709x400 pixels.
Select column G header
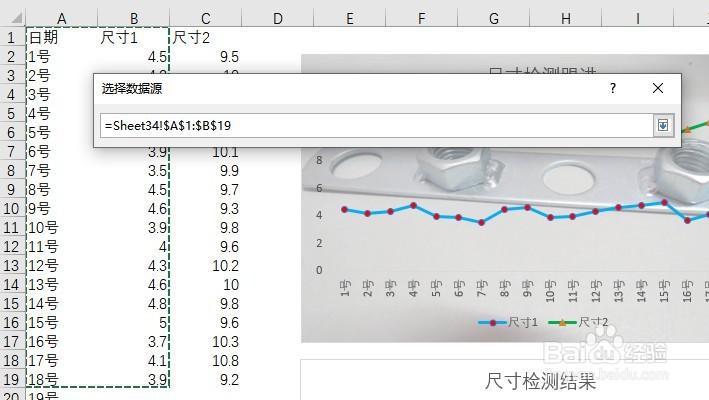493,18
